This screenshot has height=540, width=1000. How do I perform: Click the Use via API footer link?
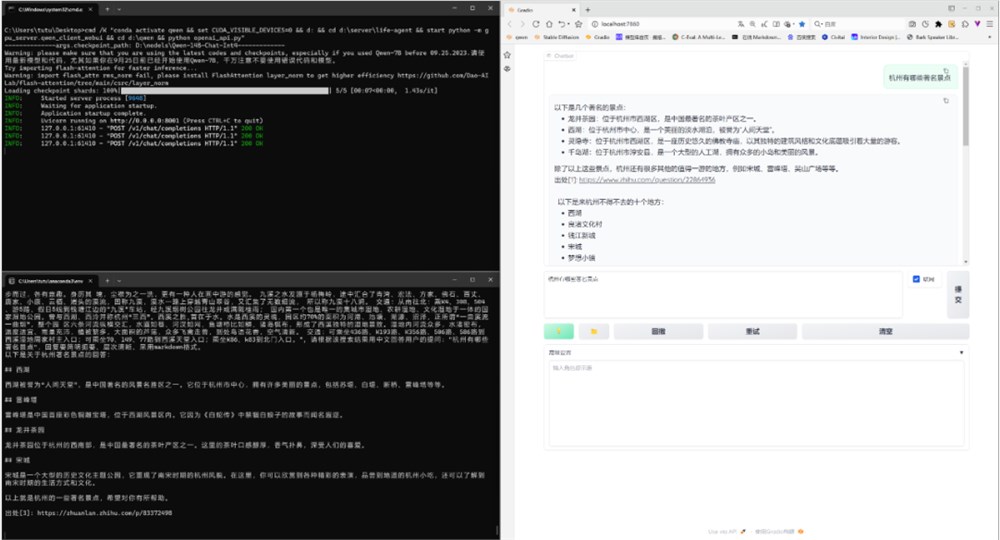click(726, 531)
